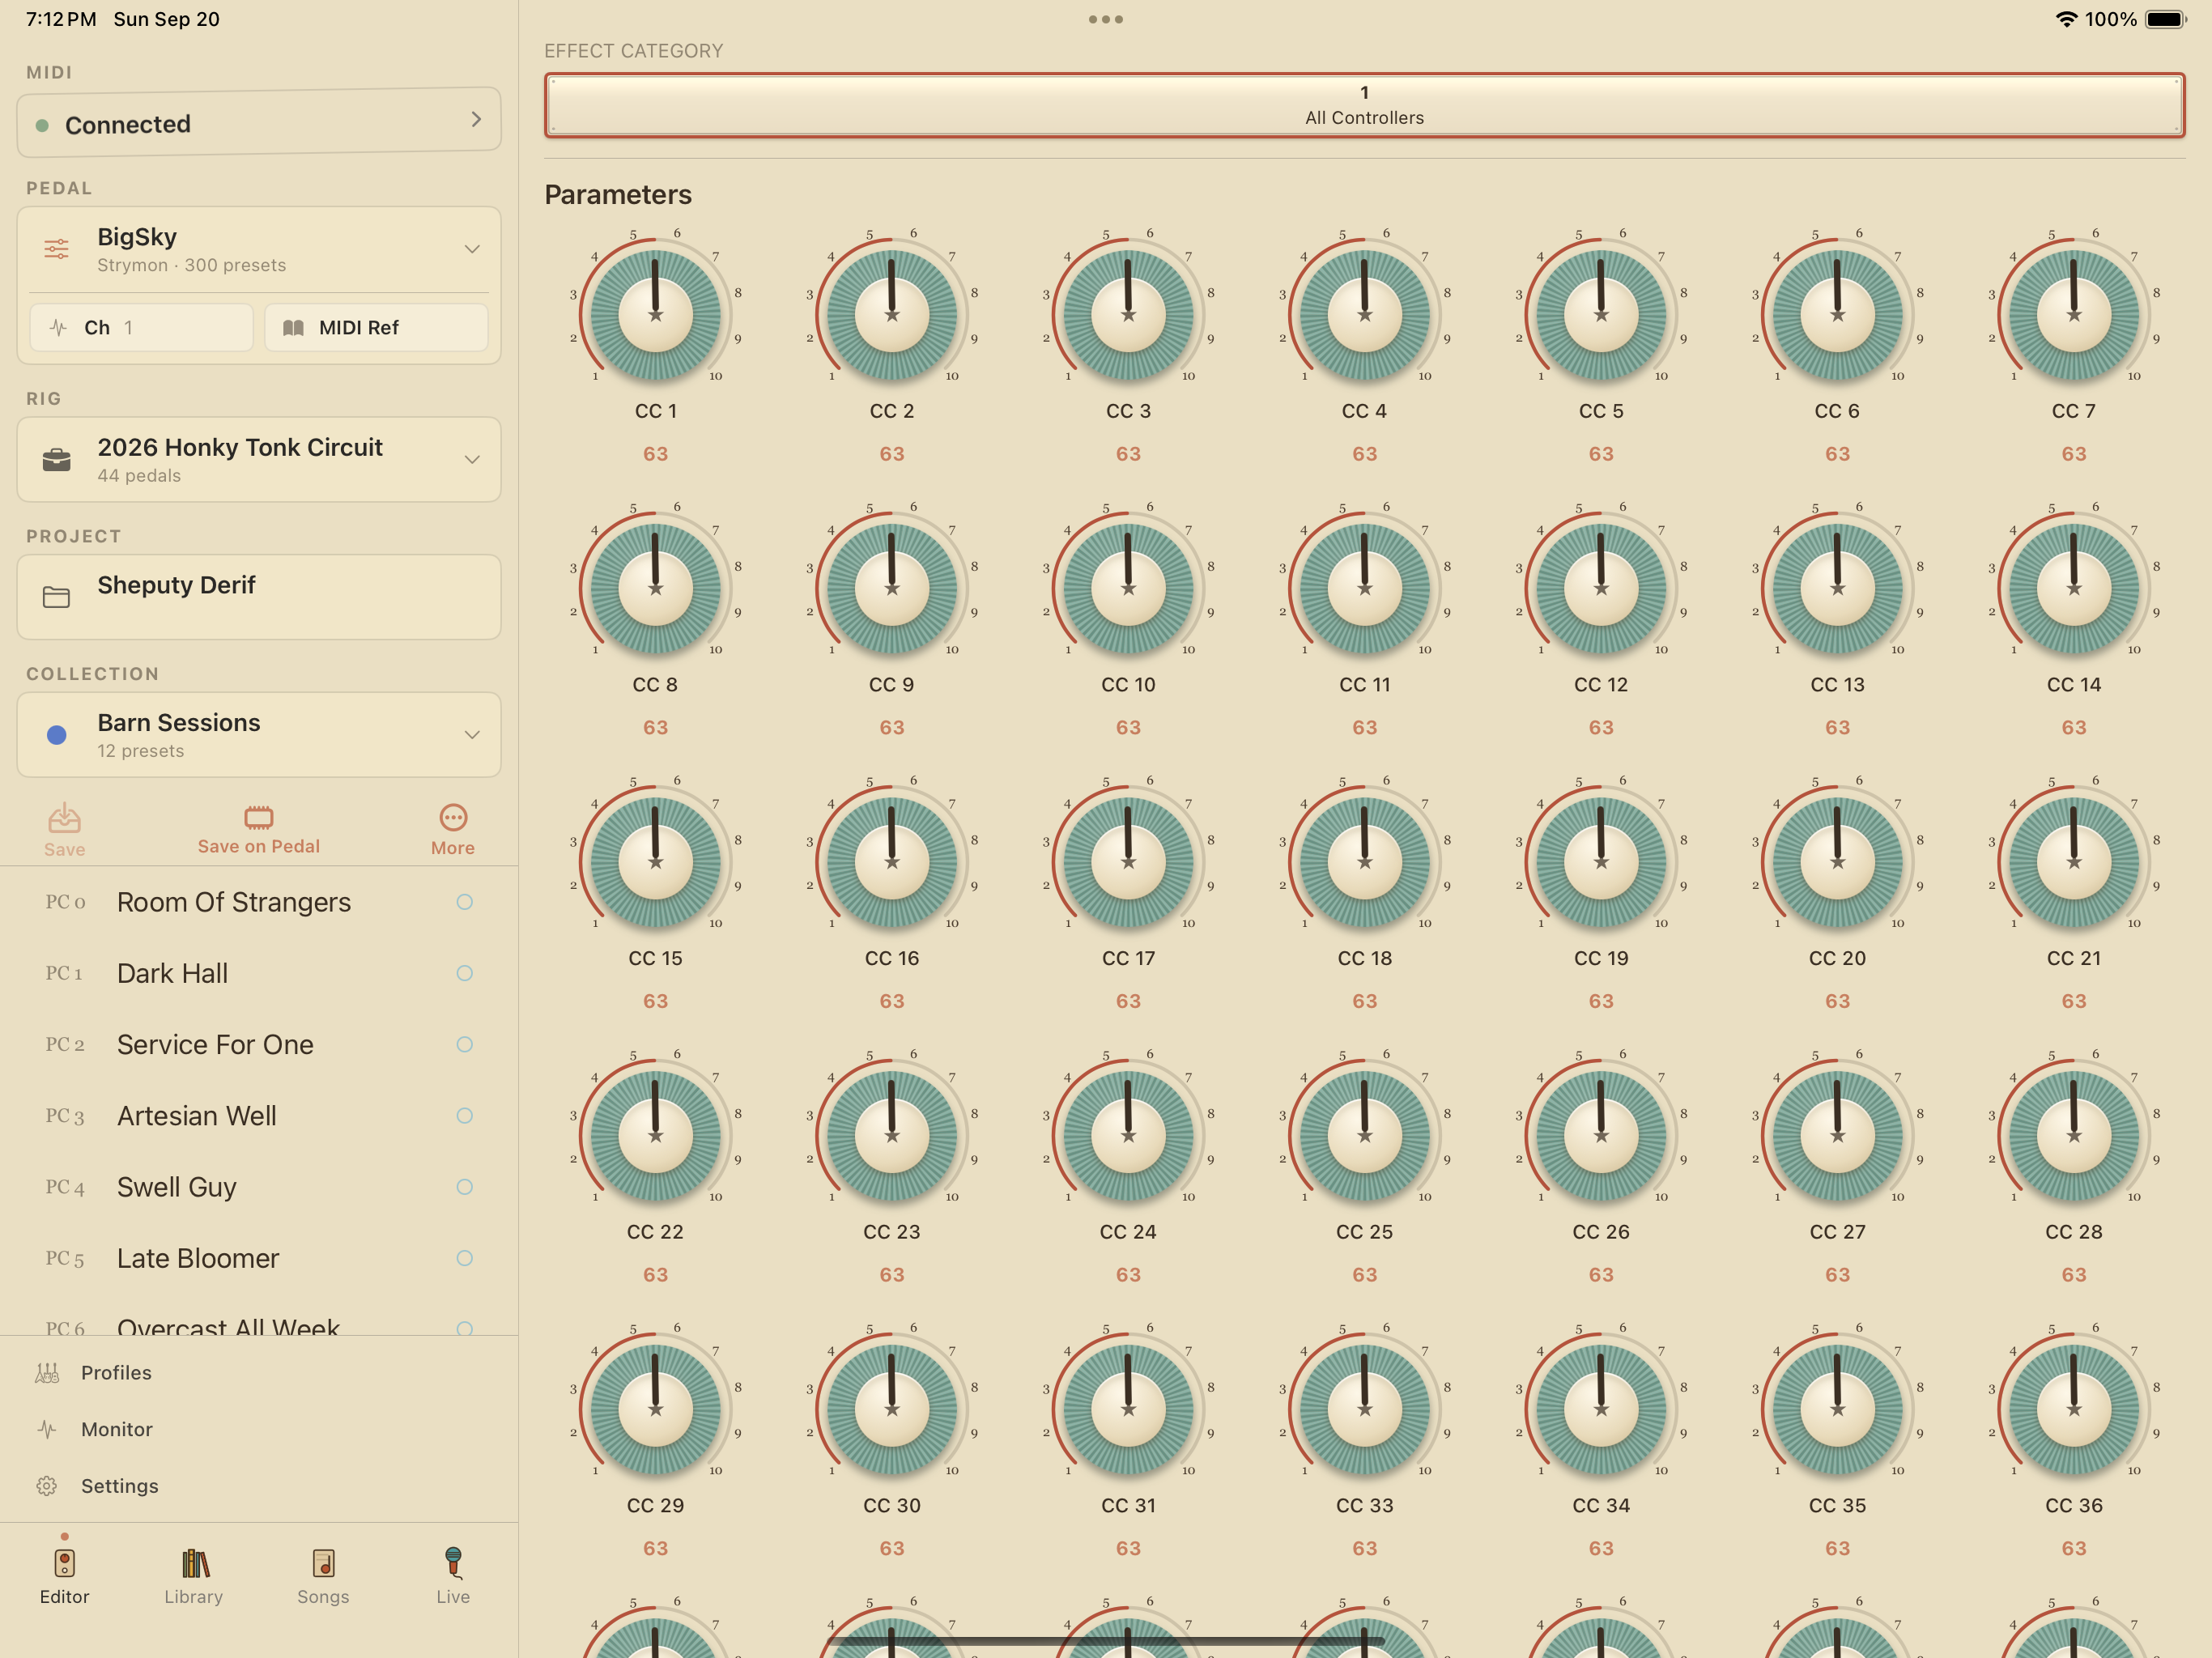The image size is (2212, 1658).
Task: Click the CC 5 value 63
Action: 1601,454
